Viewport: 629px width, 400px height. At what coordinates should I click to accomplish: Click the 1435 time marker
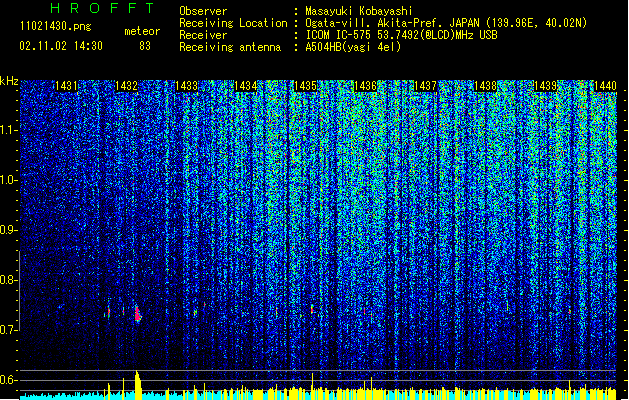tap(305, 86)
